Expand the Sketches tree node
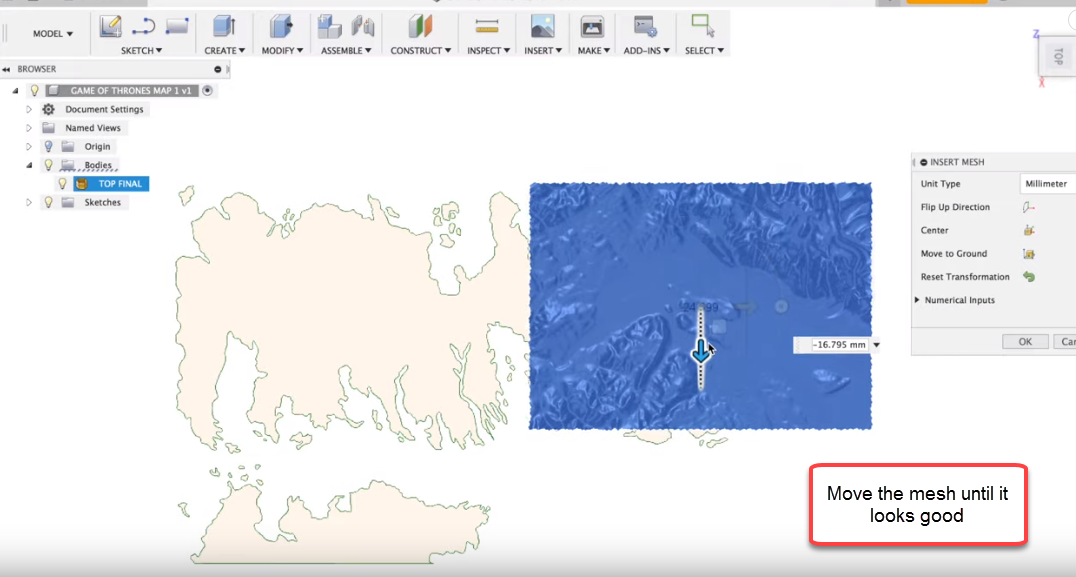 tap(29, 202)
